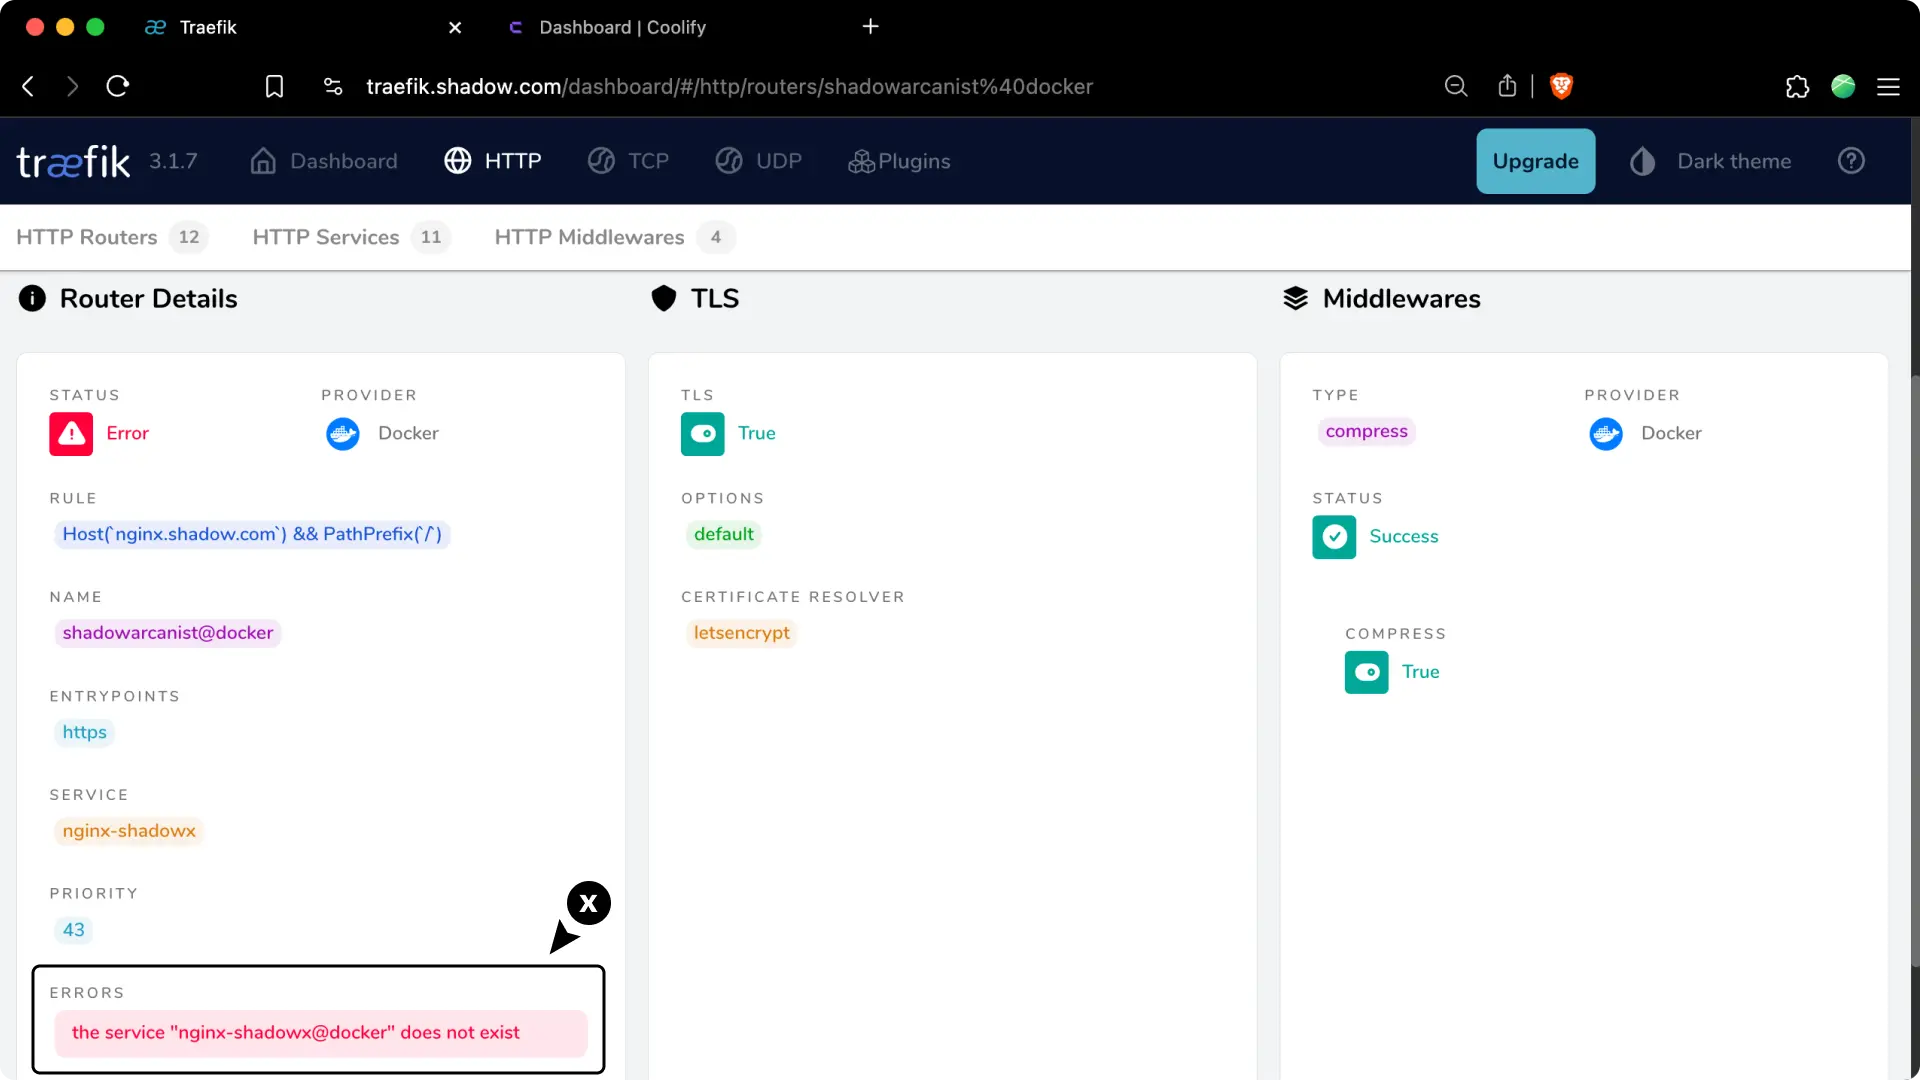
Task: Click the Middlewares layers icon
Action: [x=1295, y=298]
